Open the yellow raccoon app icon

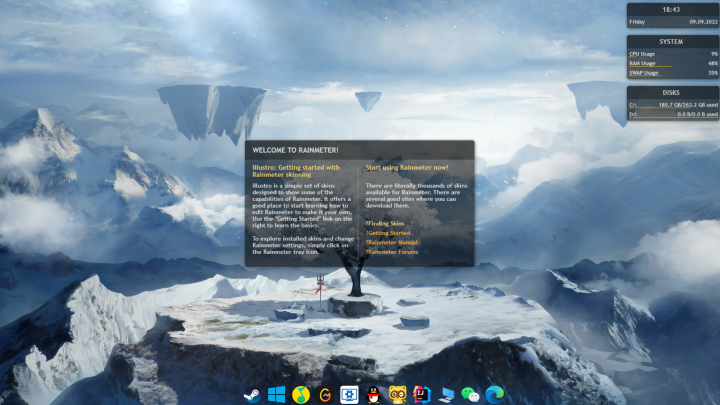pos(398,394)
